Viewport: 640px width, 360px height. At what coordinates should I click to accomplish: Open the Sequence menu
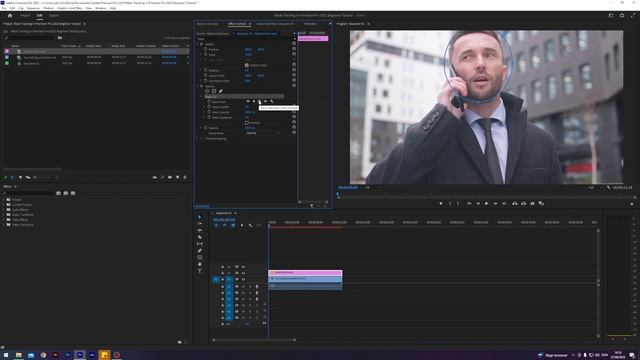pos(33,8)
